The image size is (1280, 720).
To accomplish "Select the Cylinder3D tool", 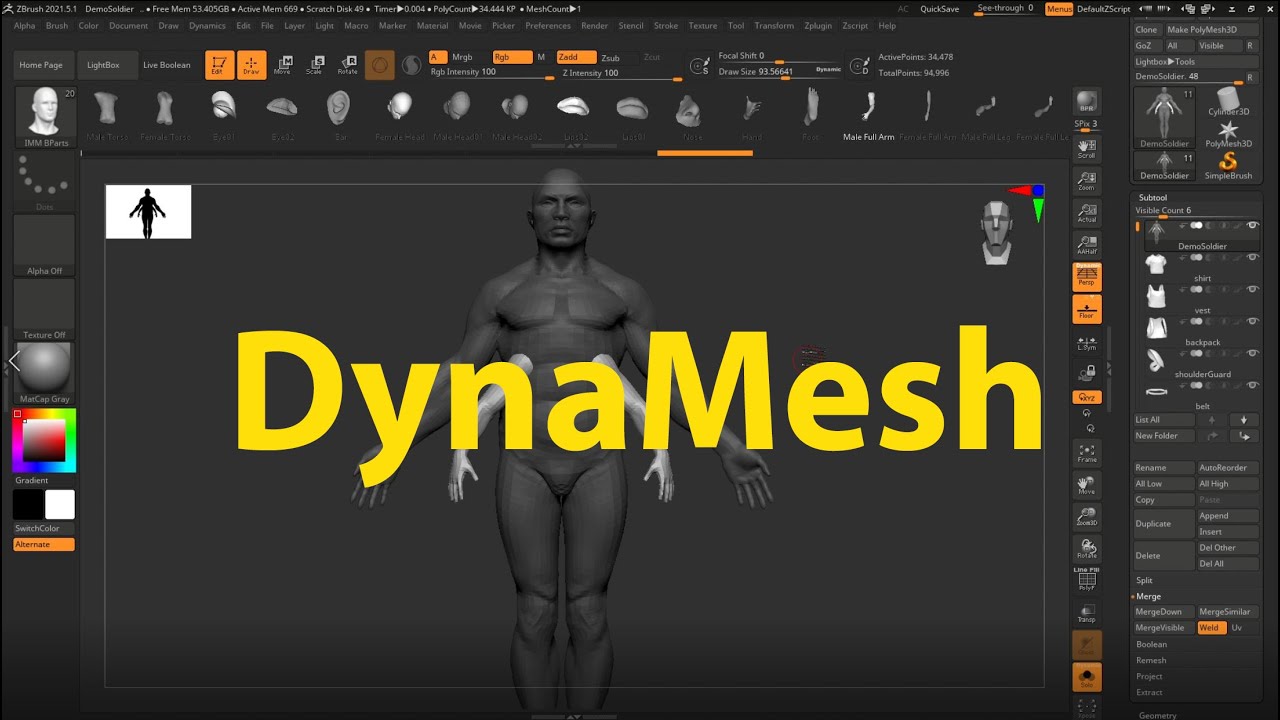I will (x=1228, y=102).
